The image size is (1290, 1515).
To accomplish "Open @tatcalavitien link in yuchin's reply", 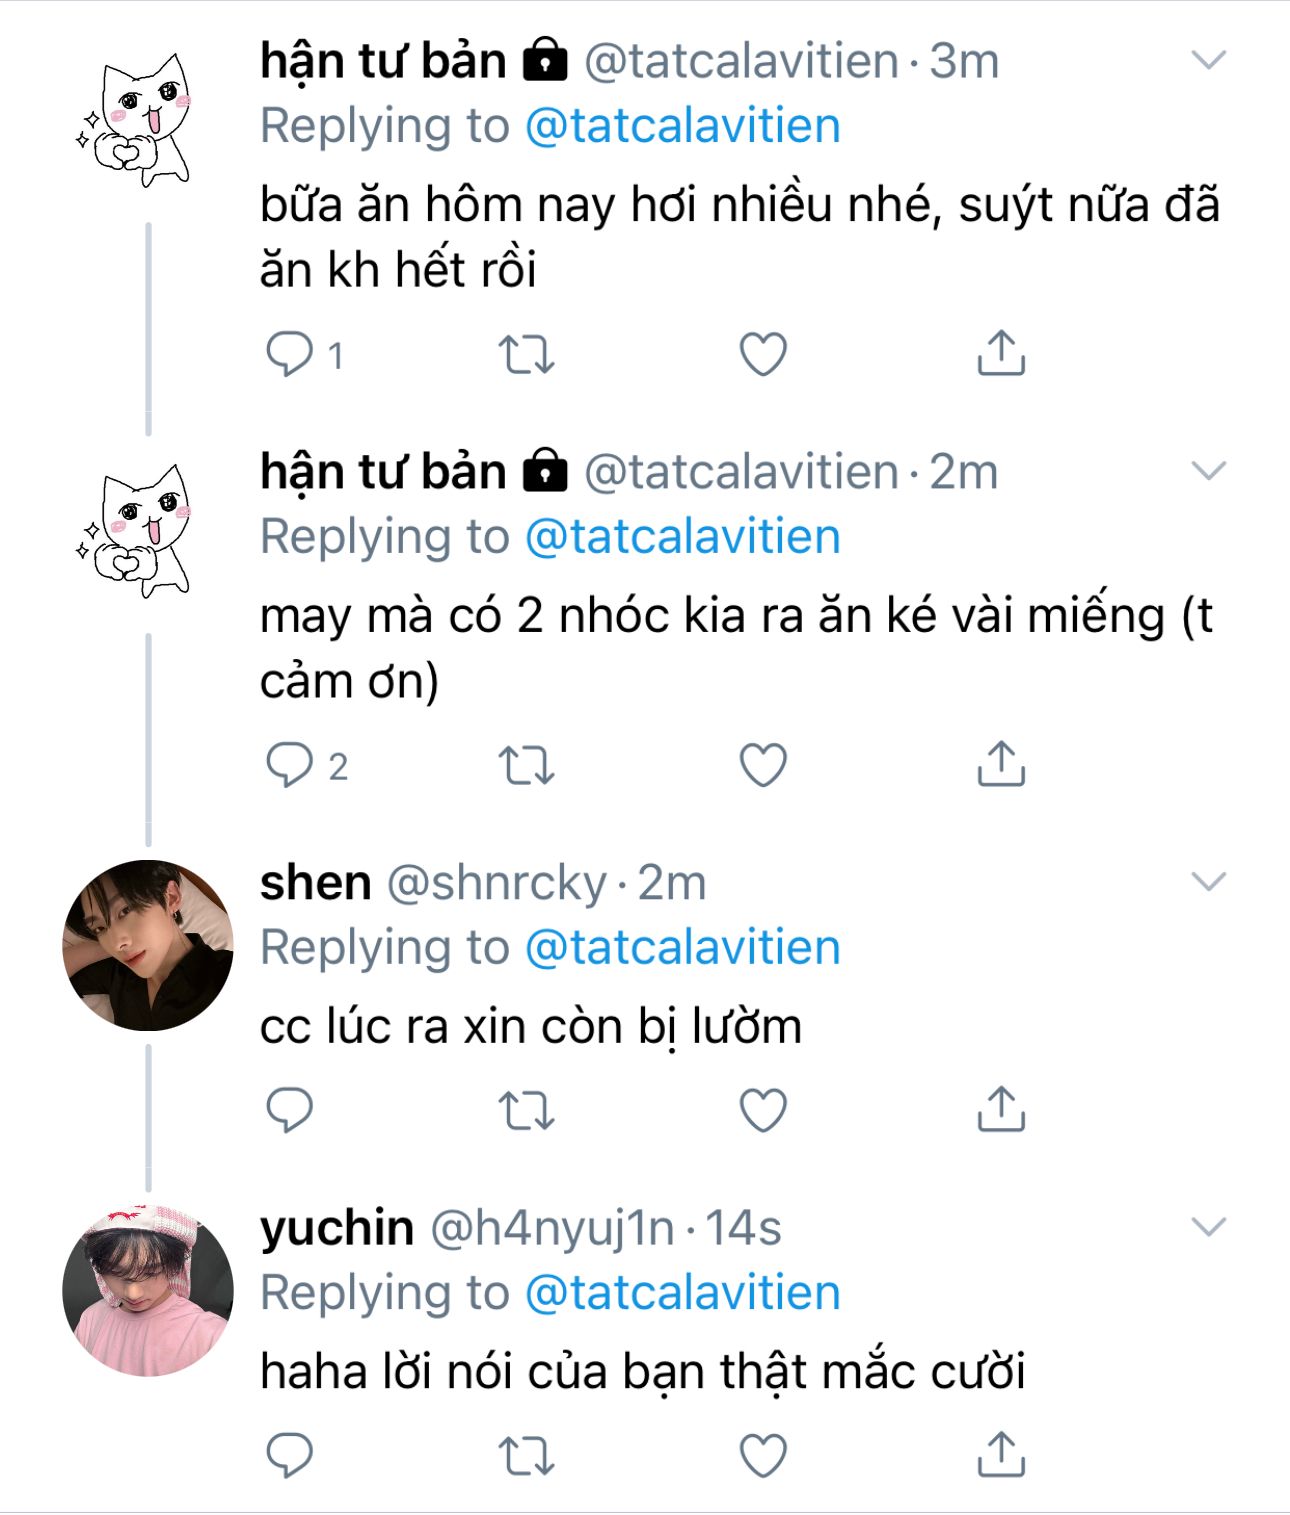I will 682,1293.
